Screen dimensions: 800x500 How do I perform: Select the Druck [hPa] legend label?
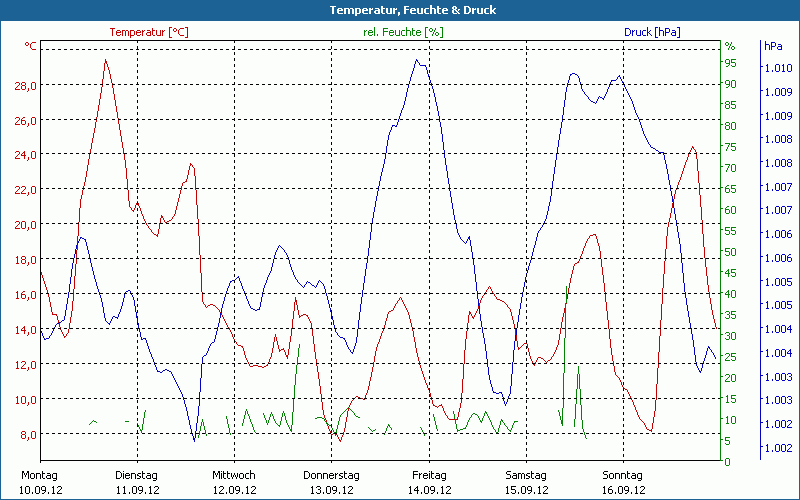[652, 32]
